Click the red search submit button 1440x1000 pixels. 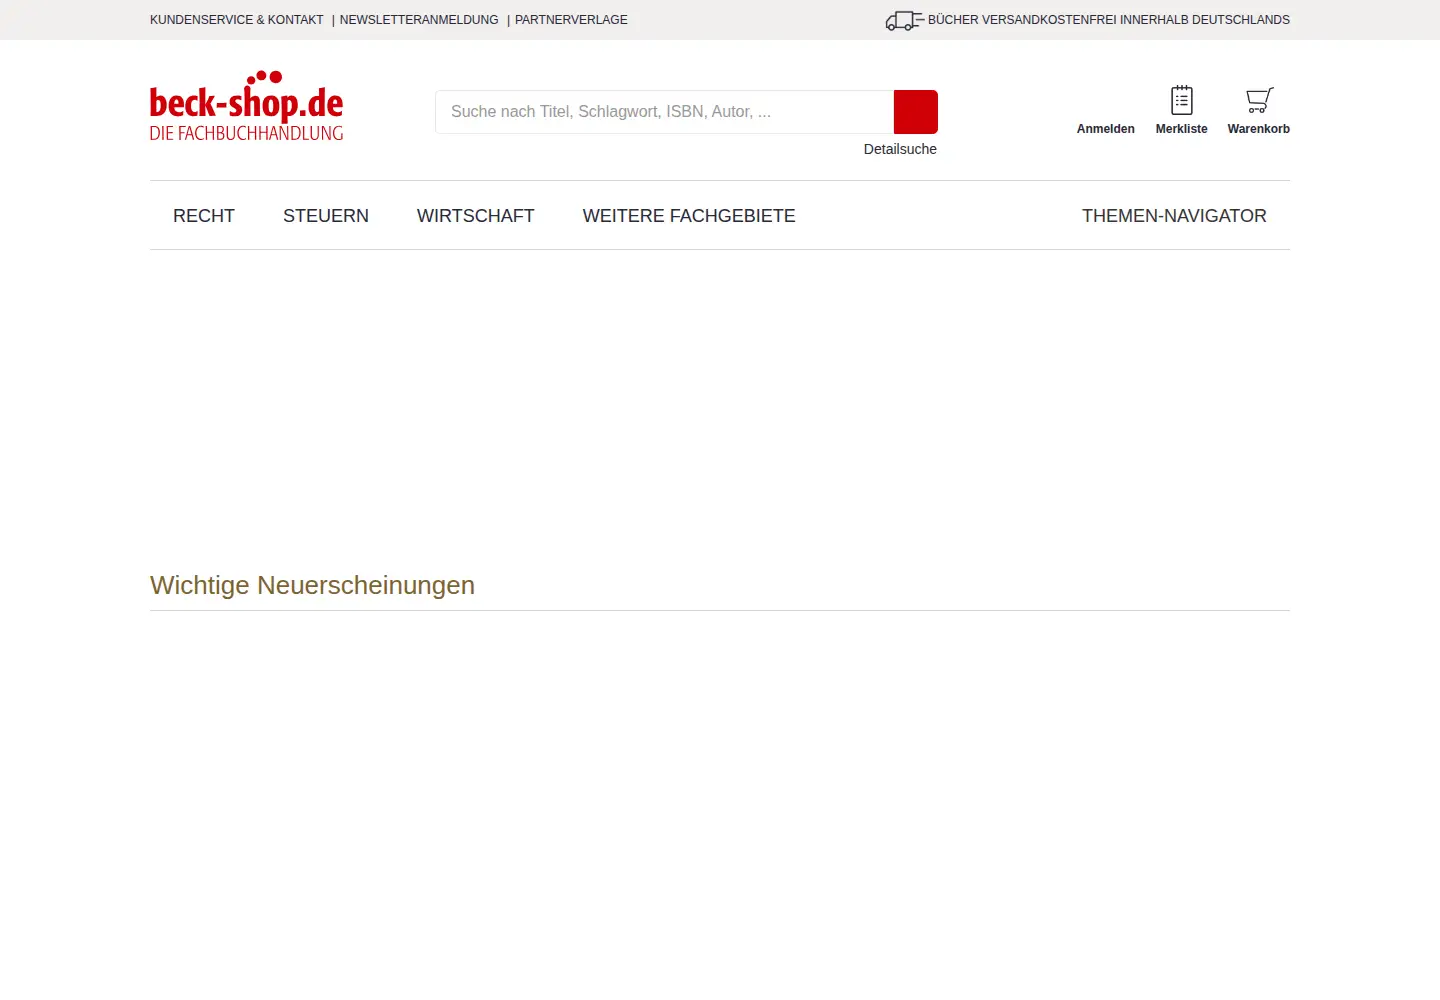(916, 112)
